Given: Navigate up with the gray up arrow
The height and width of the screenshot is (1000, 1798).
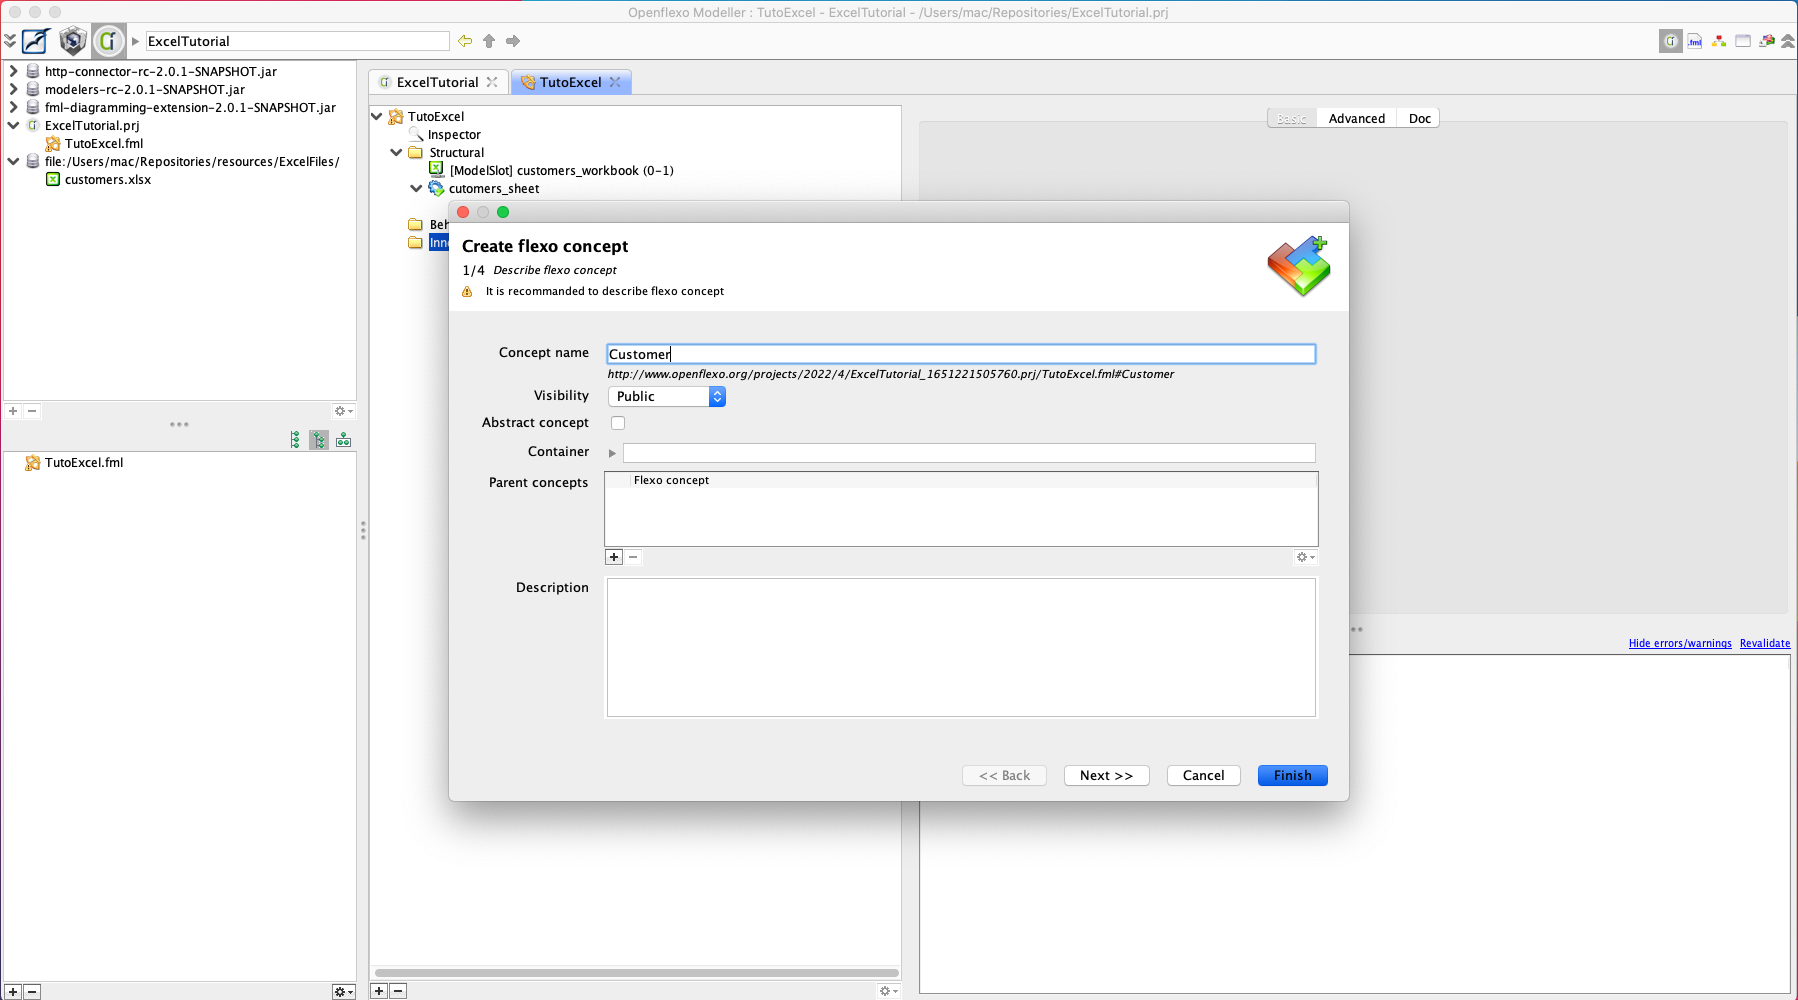Looking at the screenshot, I should pyautogui.click(x=489, y=41).
